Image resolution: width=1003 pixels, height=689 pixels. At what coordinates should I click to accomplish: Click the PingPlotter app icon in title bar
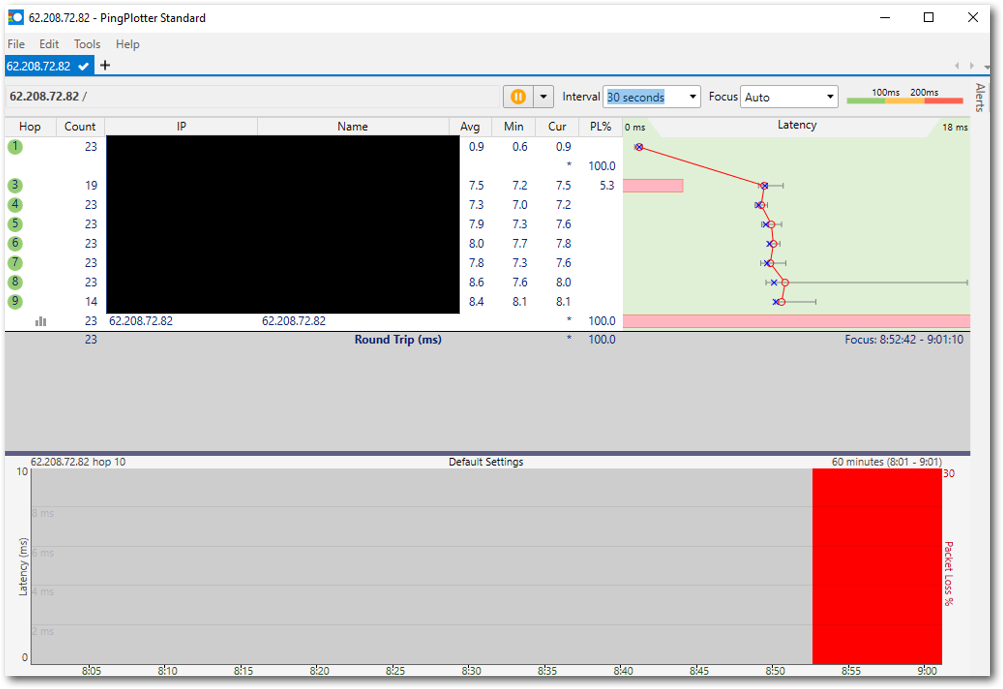point(15,17)
